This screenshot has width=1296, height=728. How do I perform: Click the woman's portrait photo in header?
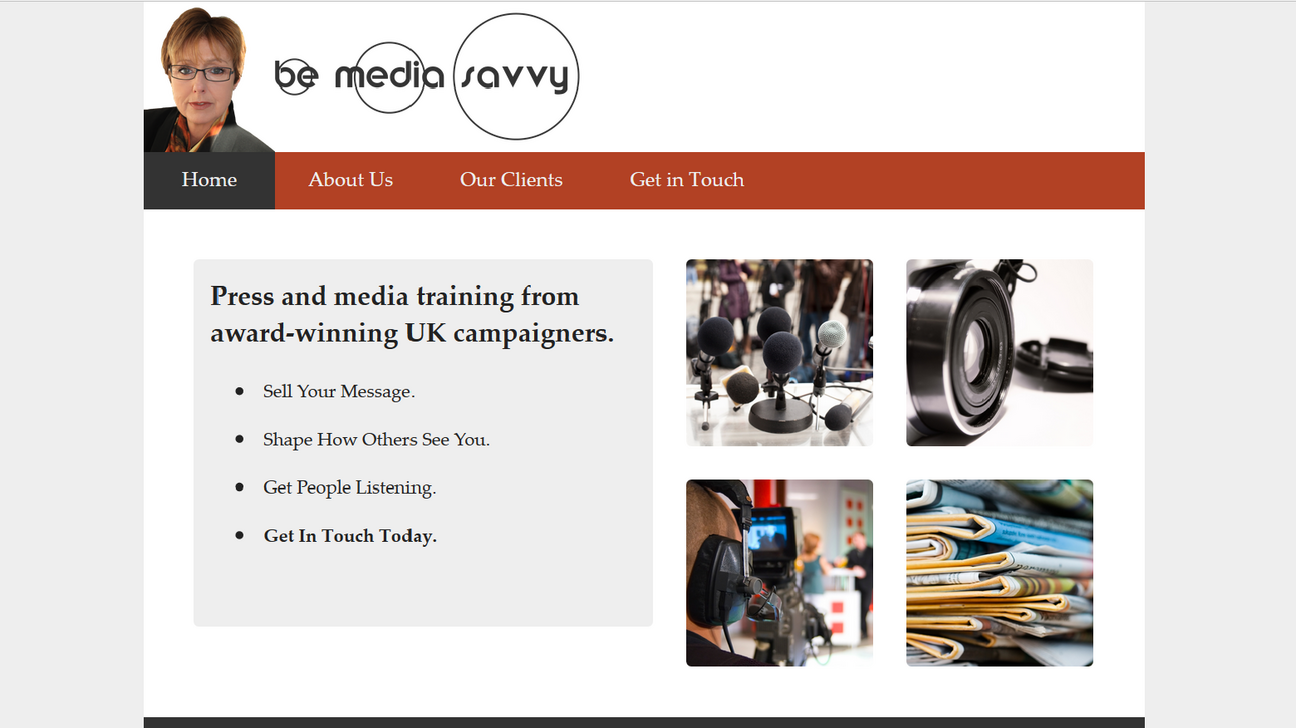(205, 80)
